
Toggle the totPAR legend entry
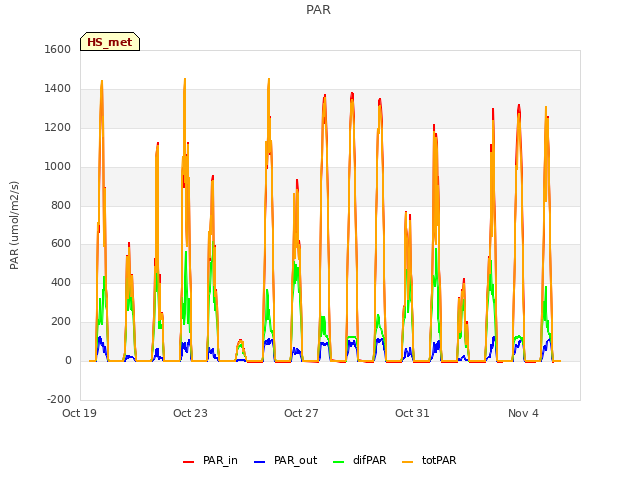tap(429, 460)
